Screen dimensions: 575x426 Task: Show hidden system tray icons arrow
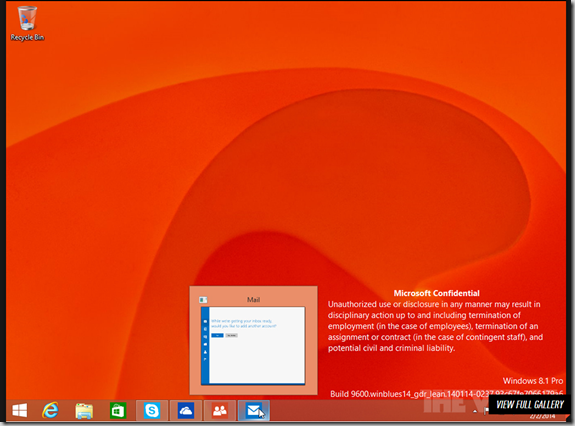475,411
